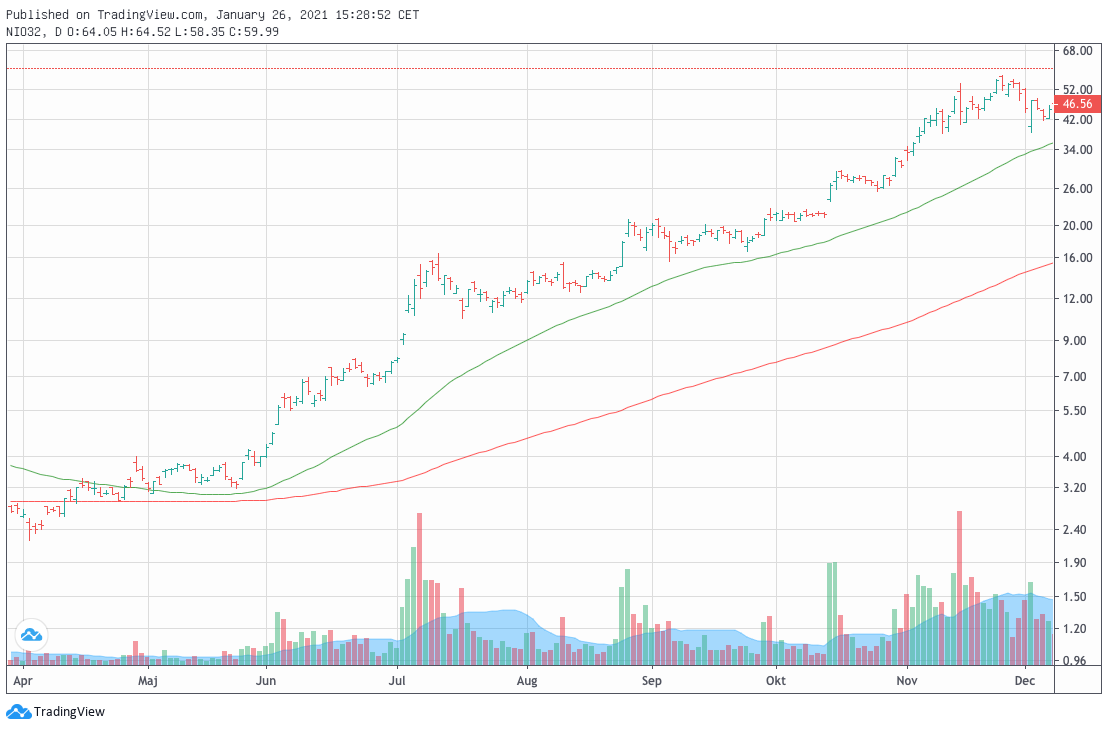Click the Nov label on the time axis
Image resolution: width=1108 pixels, height=730 pixels.
pos(906,681)
